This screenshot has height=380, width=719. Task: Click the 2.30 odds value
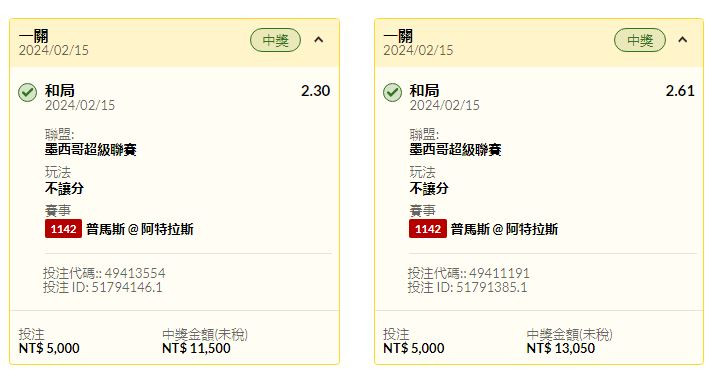tap(315, 91)
